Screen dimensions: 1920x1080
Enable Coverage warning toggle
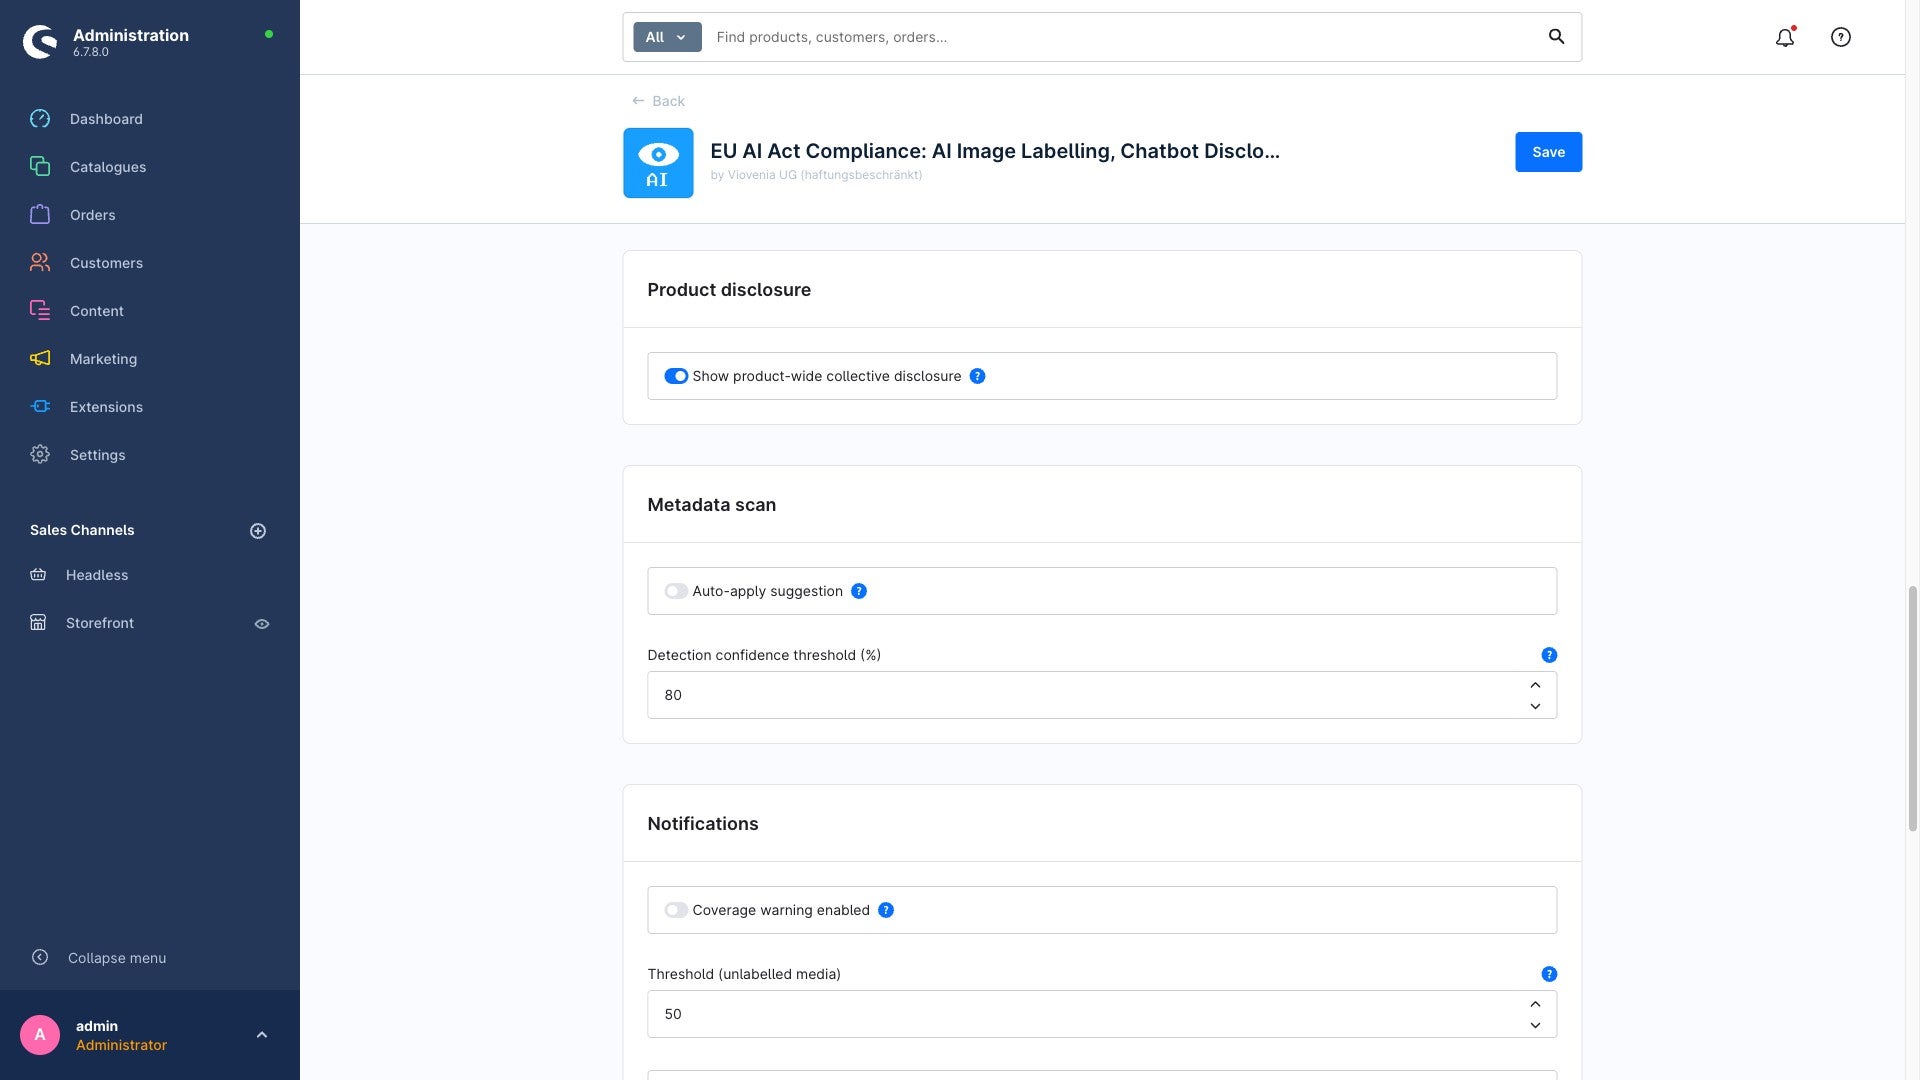[x=676, y=910]
